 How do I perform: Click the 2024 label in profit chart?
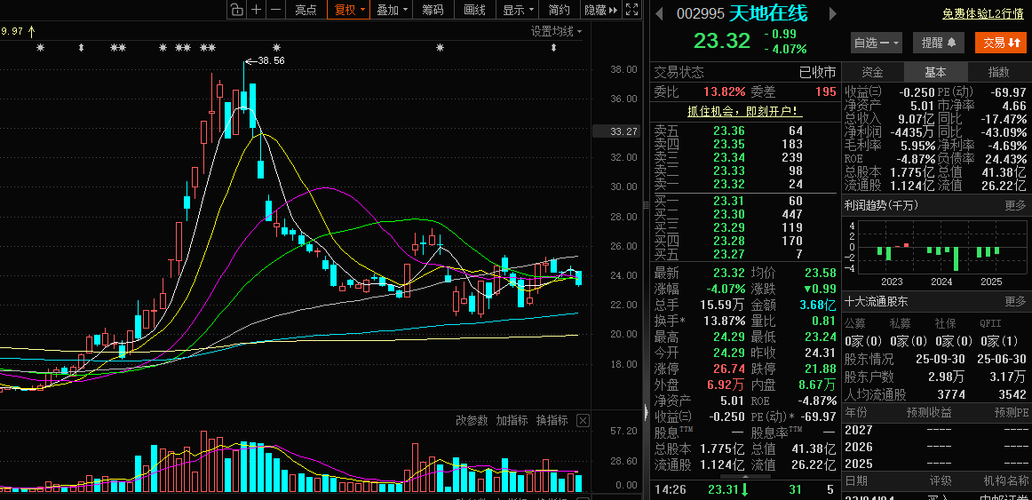click(x=941, y=282)
